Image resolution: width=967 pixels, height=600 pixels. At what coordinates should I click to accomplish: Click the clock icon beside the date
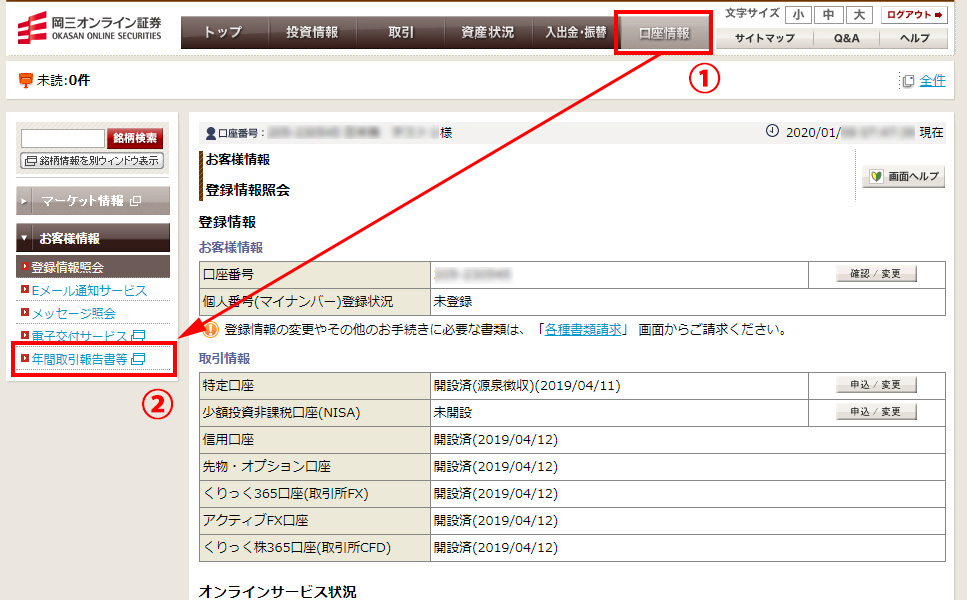point(772,131)
